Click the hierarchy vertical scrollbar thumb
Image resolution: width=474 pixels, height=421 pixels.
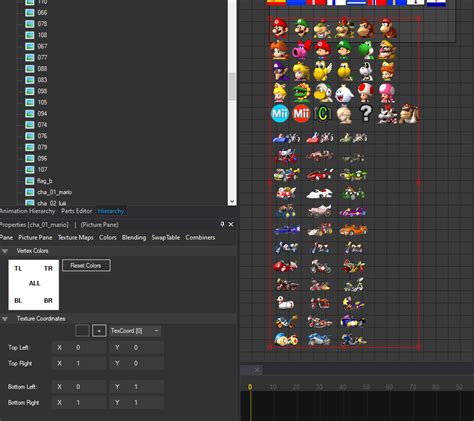click(232, 86)
